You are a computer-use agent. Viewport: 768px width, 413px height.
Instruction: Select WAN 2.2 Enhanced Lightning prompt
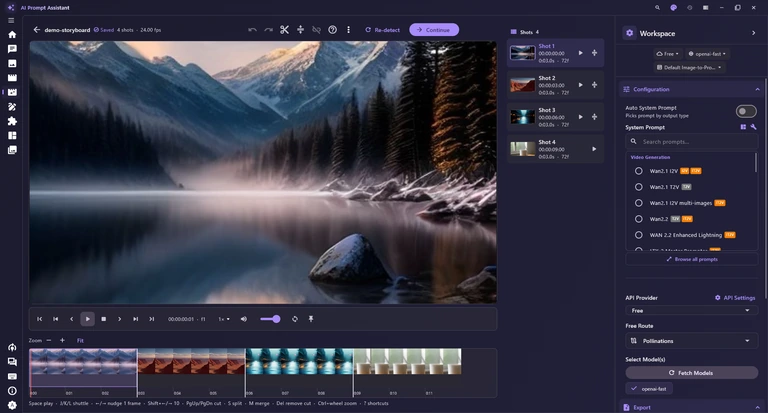[639, 235]
